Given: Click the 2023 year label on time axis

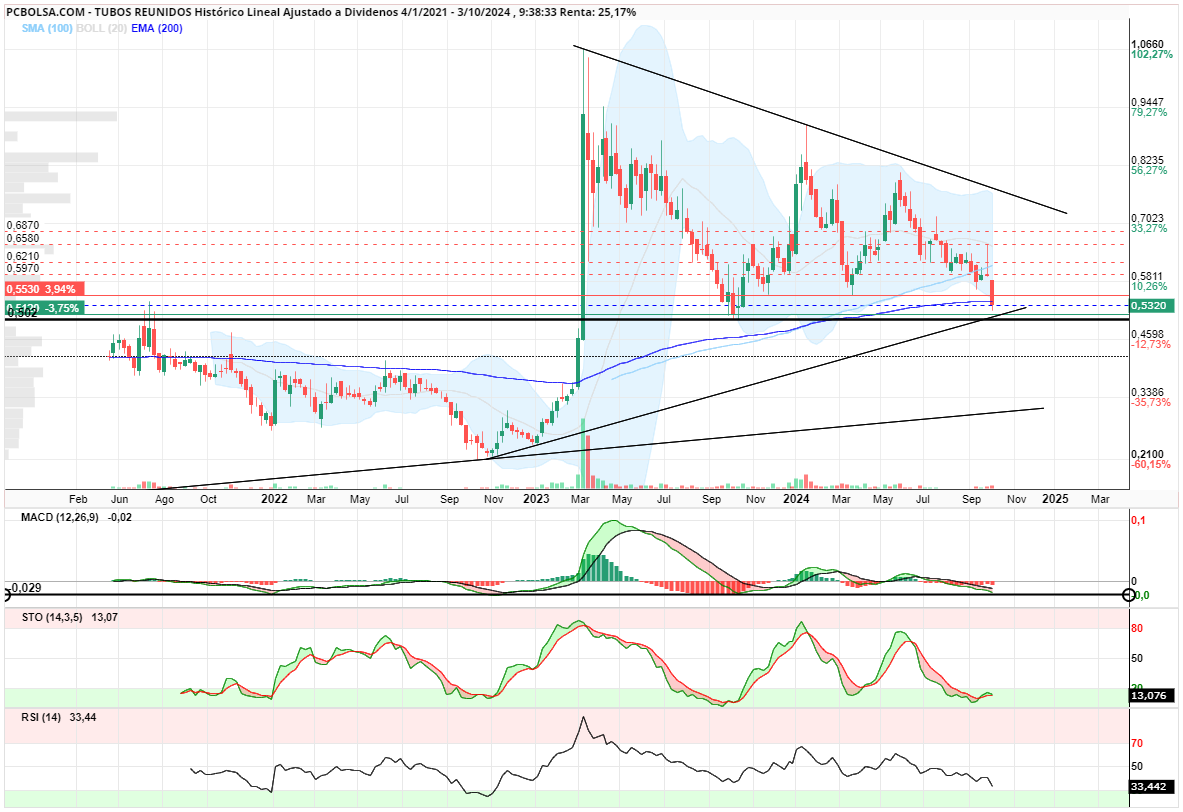Looking at the screenshot, I should pos(536,499).
